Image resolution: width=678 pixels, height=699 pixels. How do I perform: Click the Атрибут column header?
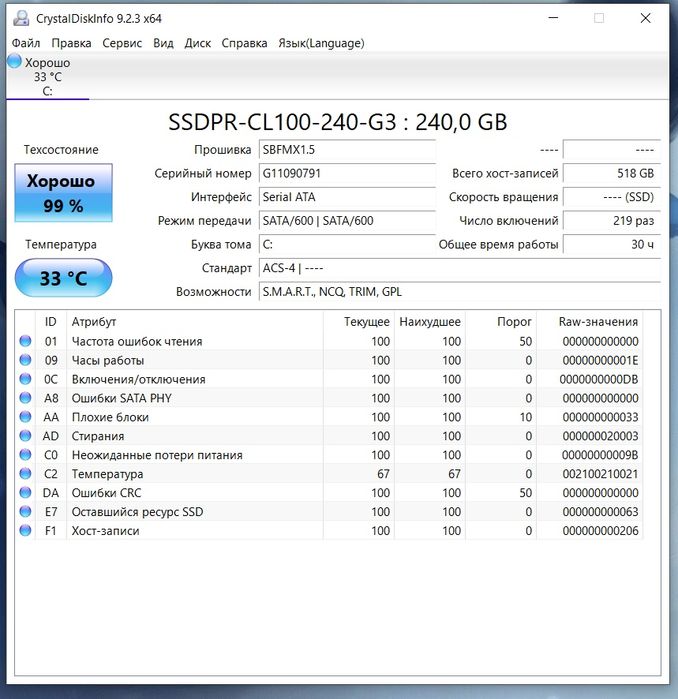click(195, 321)
